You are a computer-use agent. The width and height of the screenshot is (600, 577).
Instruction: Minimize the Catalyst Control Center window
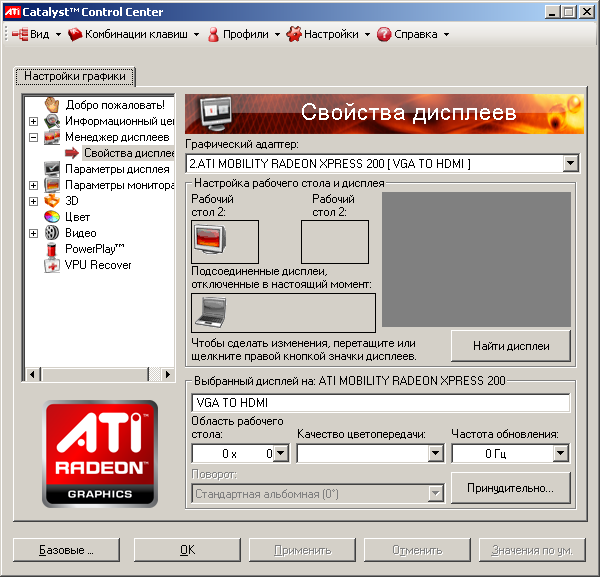pos(552,12)
